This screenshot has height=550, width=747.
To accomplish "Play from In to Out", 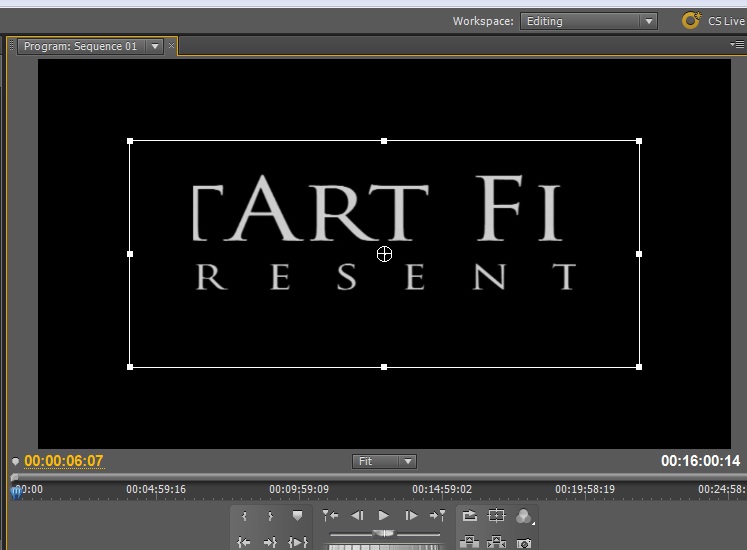I will pyautogui.click(x=298, y=542).
